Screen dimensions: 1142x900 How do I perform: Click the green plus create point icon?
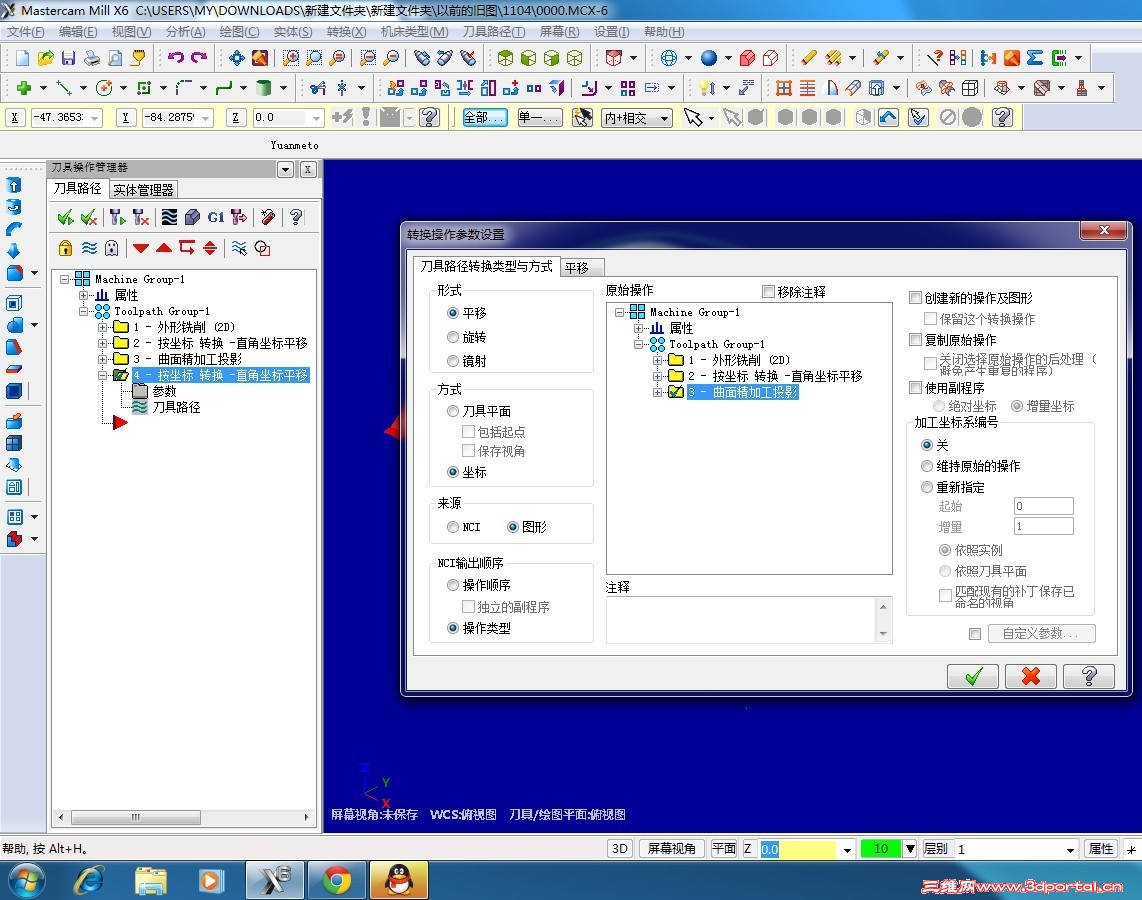(24, 88)
